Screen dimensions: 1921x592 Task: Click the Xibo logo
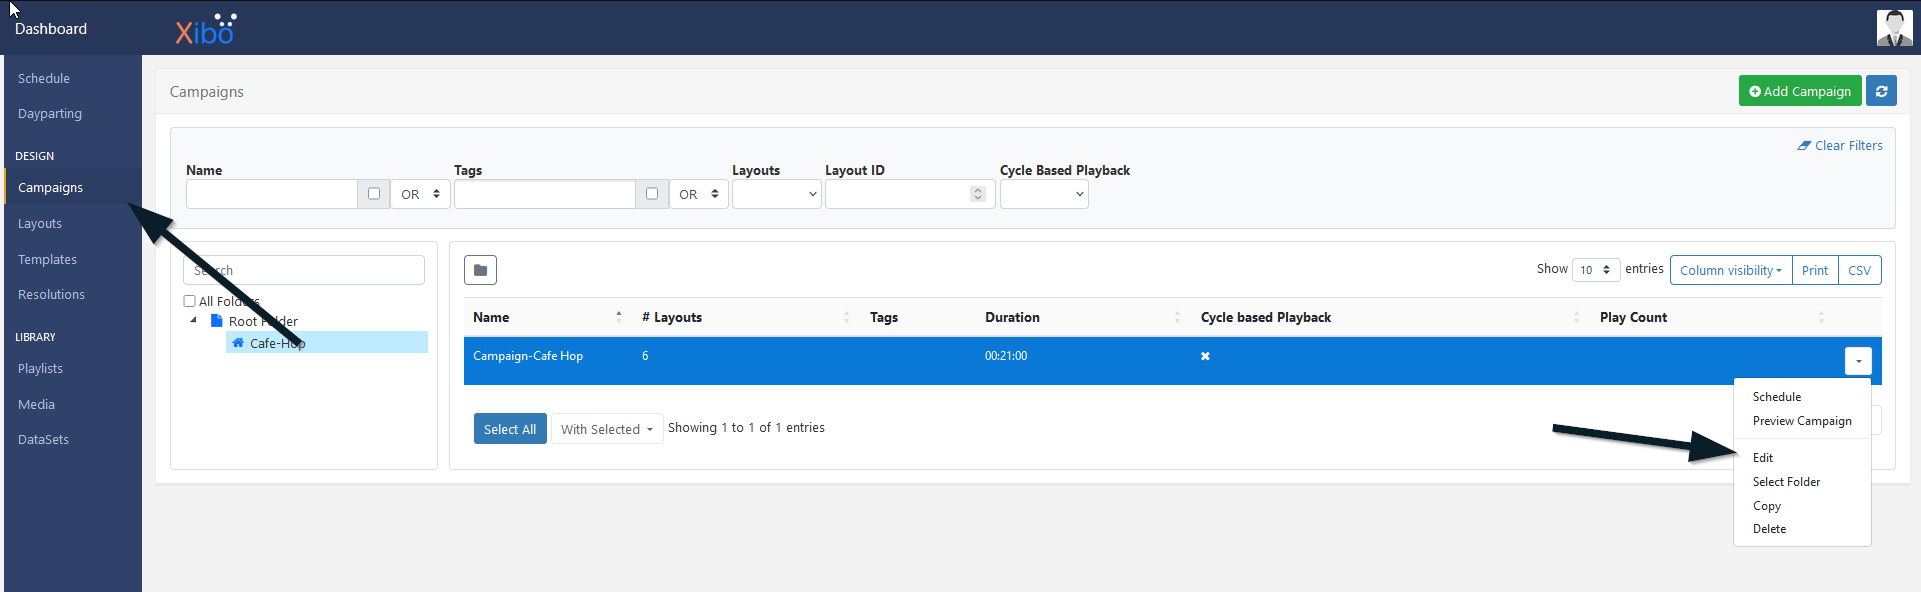click(206, 29)
